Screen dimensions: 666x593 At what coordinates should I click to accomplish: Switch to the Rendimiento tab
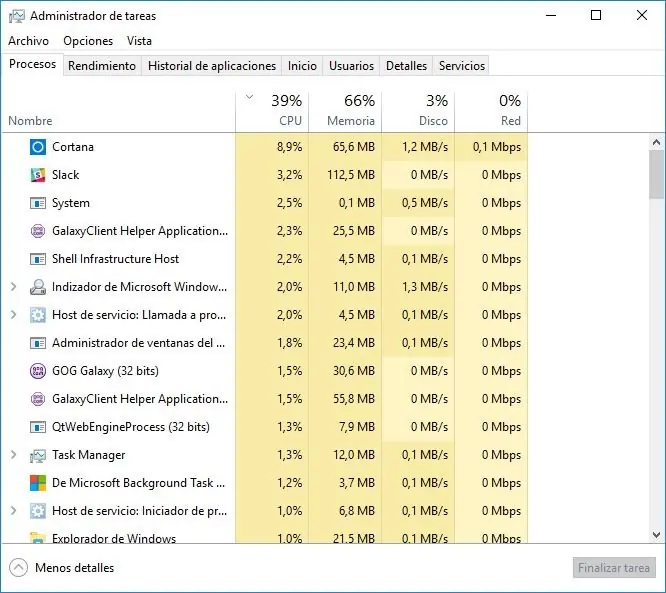click(x=102, y=66)
